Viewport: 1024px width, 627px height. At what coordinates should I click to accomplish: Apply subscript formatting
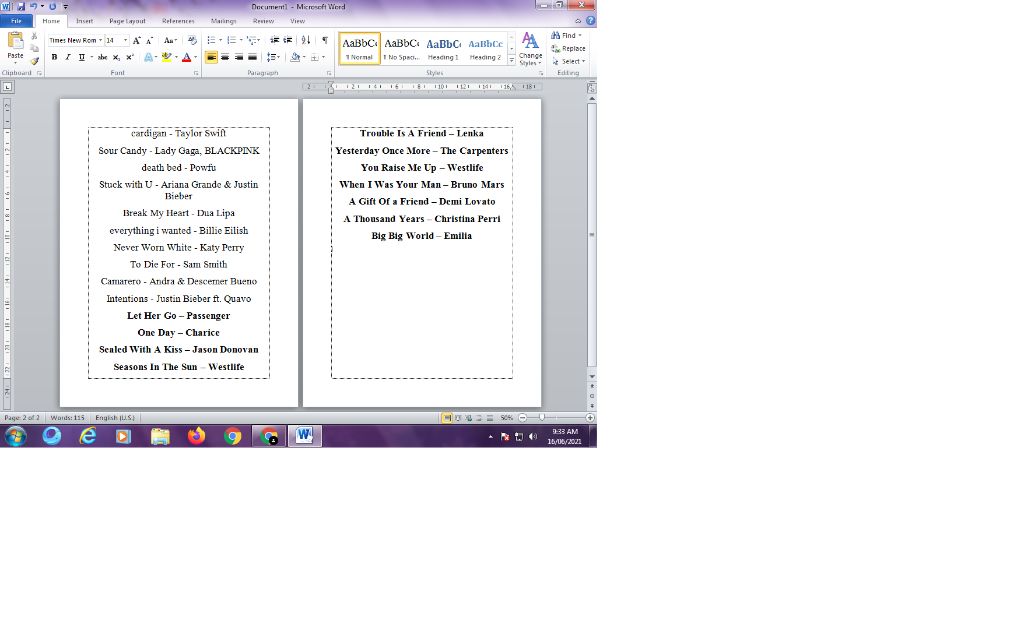(116, 57)
